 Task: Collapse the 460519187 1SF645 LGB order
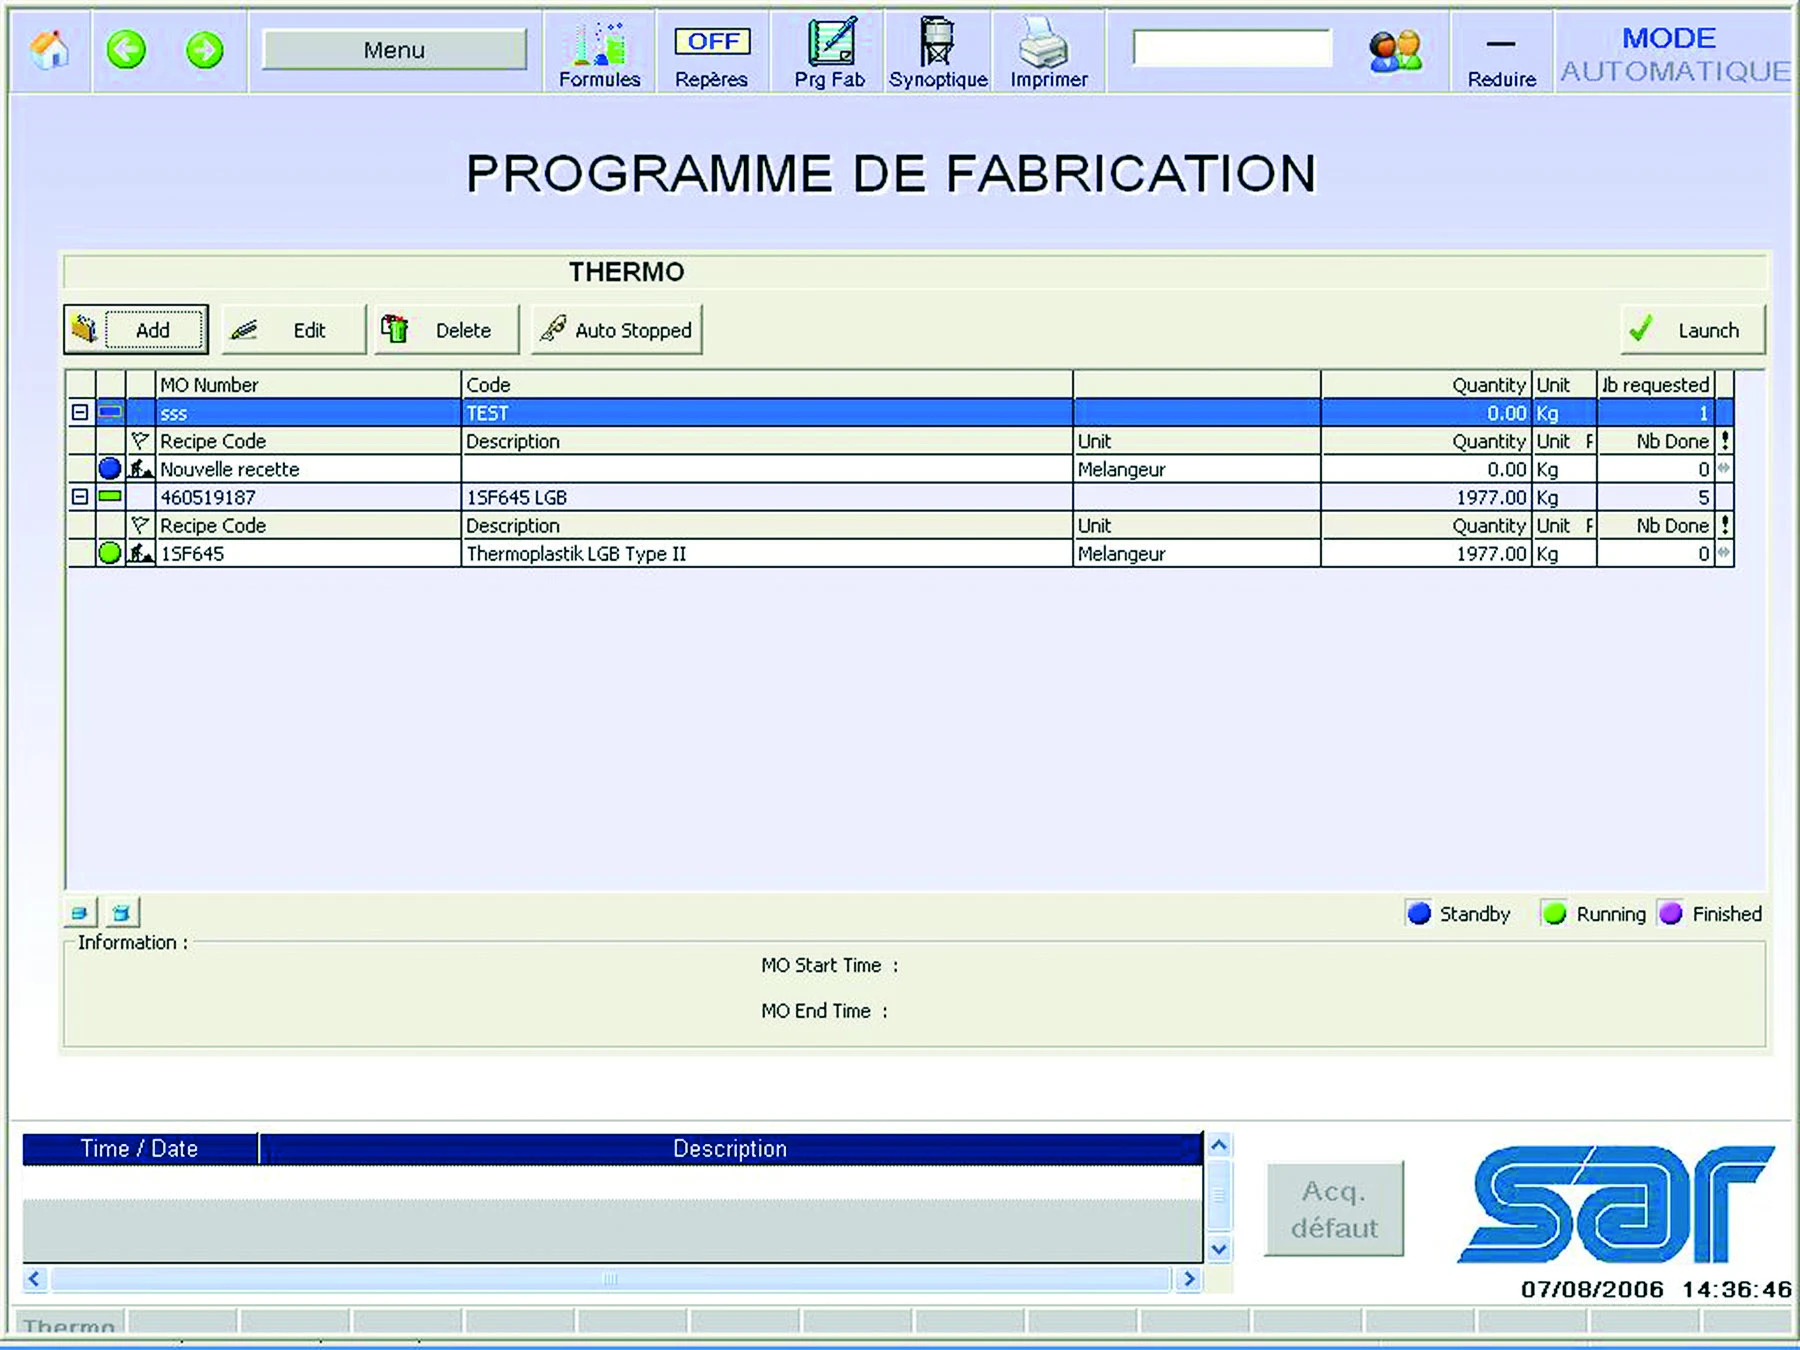point(78,497)
